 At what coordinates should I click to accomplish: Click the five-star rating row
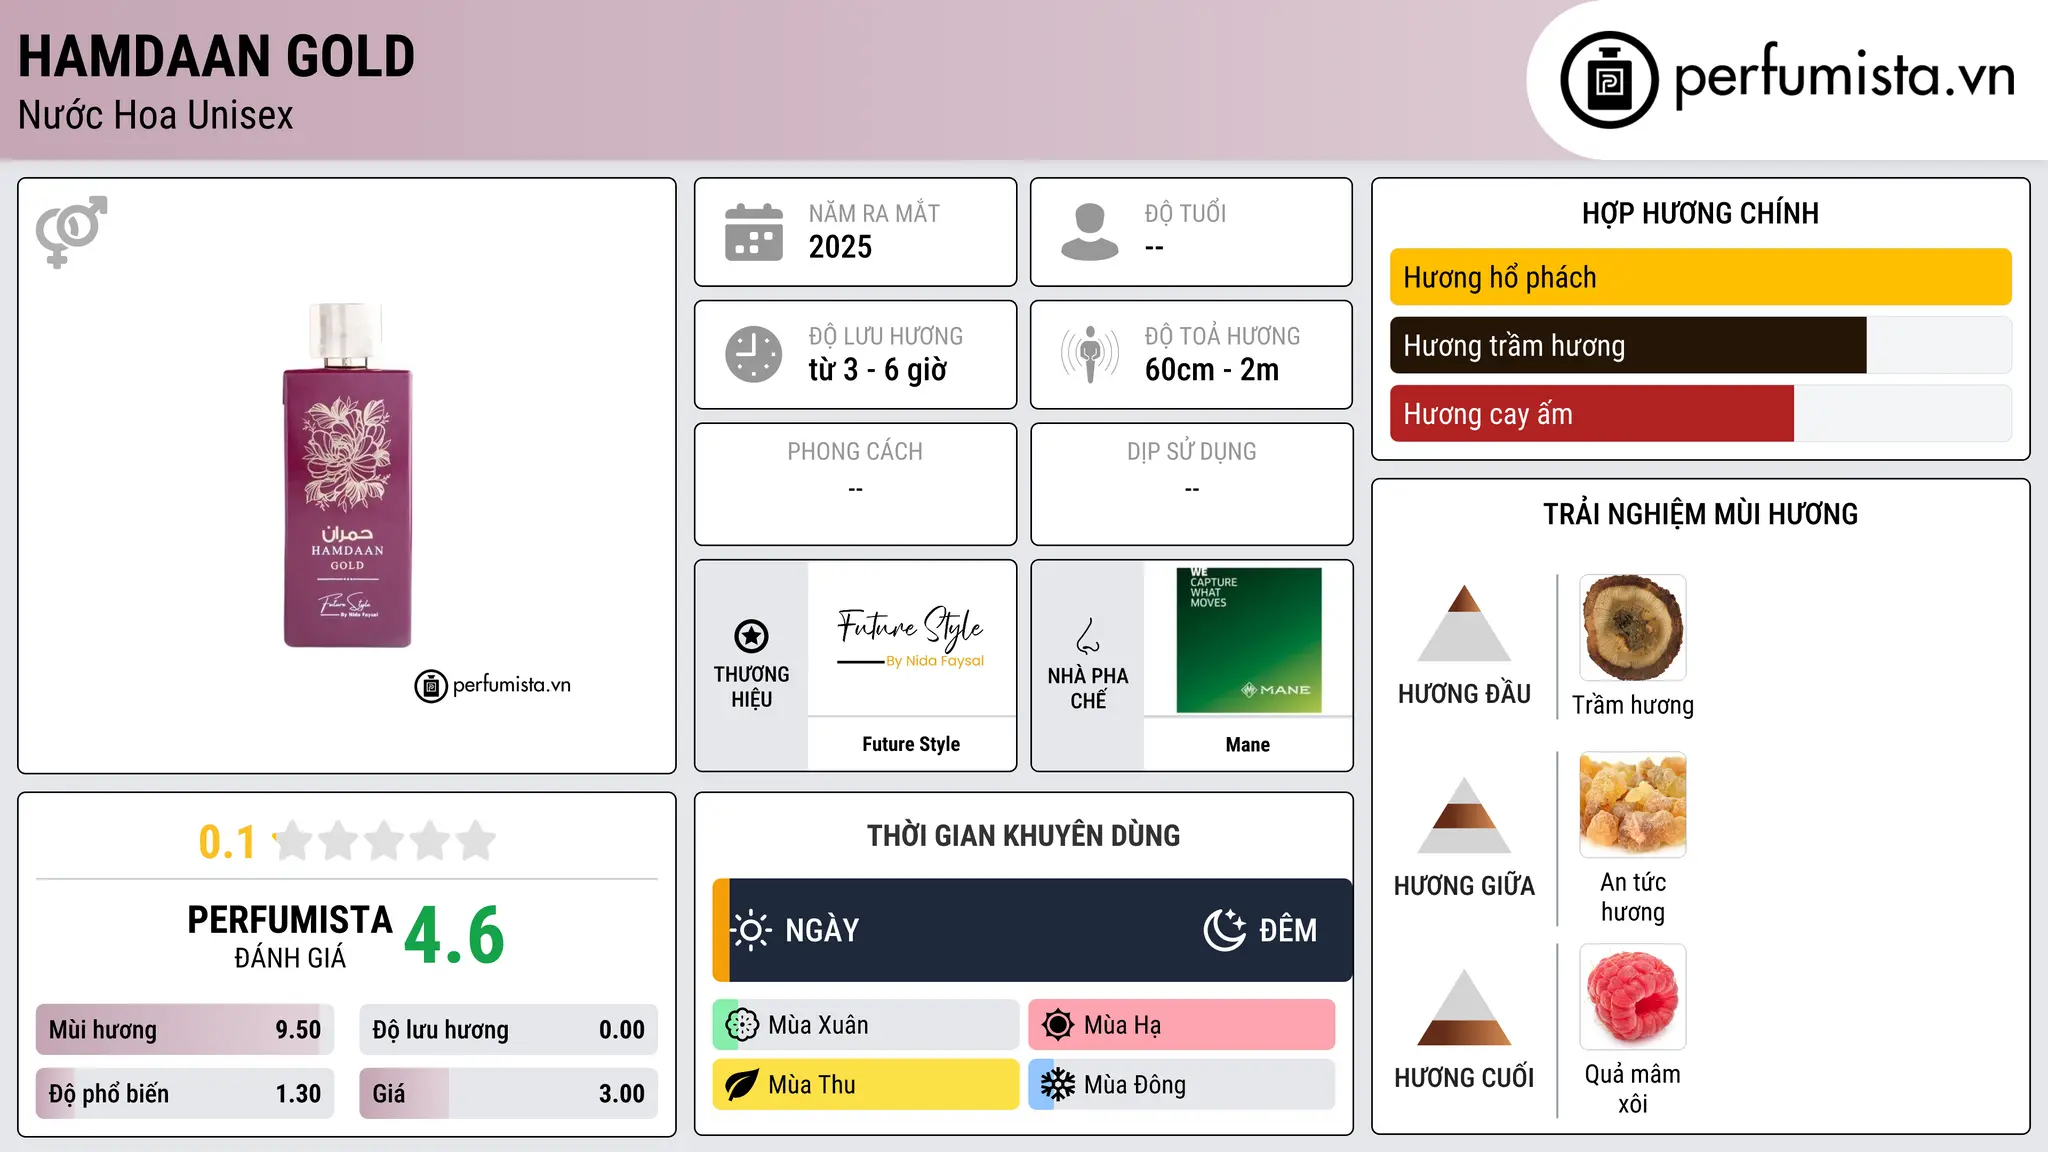coord(385,841)
